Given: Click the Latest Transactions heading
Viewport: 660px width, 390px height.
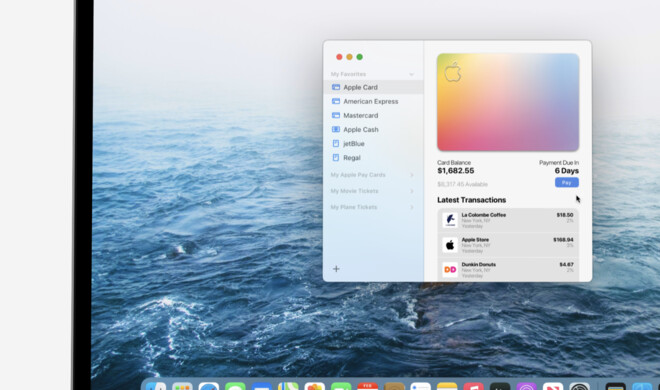Looking at the screenshot, I should click(x=471, y=200).
